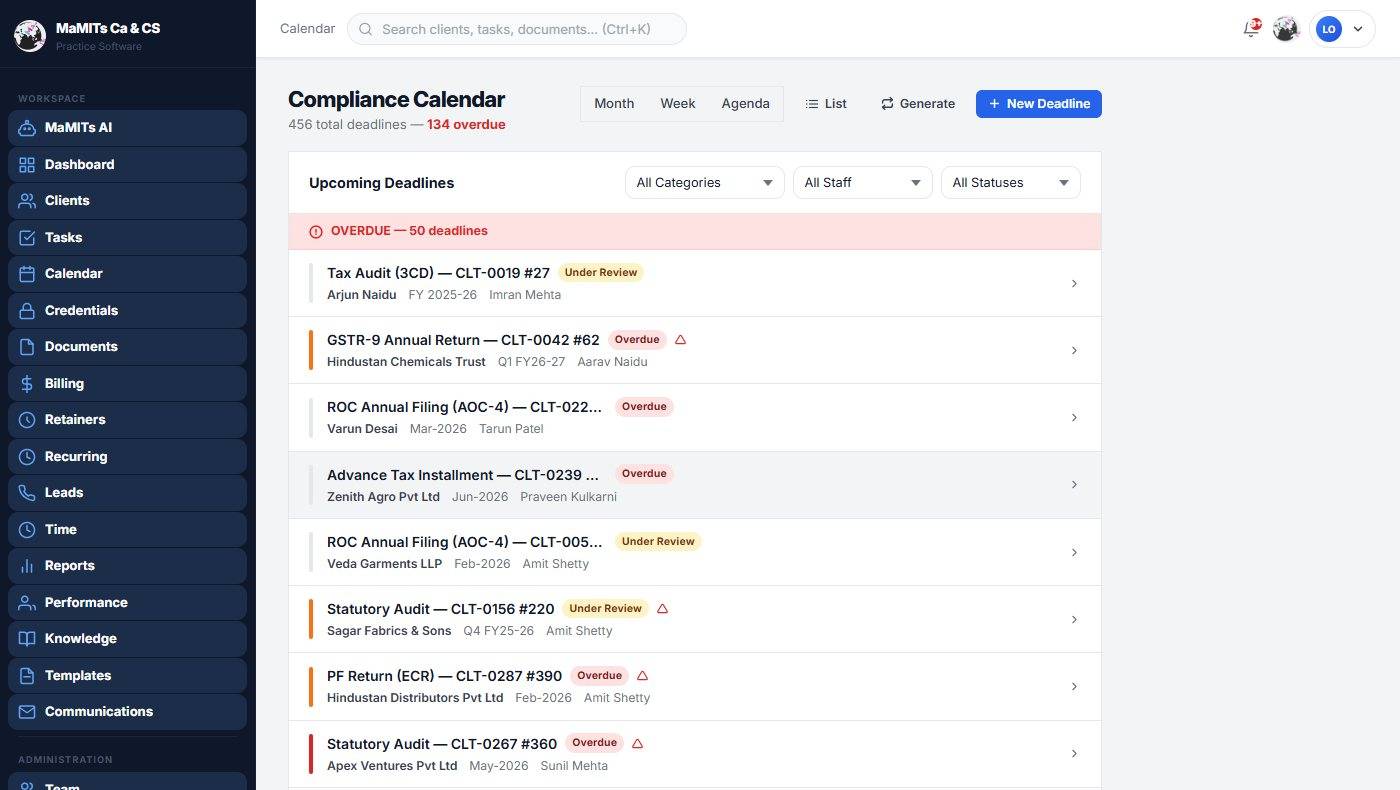Viewport: 1400px width, 790px height.
Task: Click warning triangle on GSTR-9 Annual Return
Action: pos(681,339)
